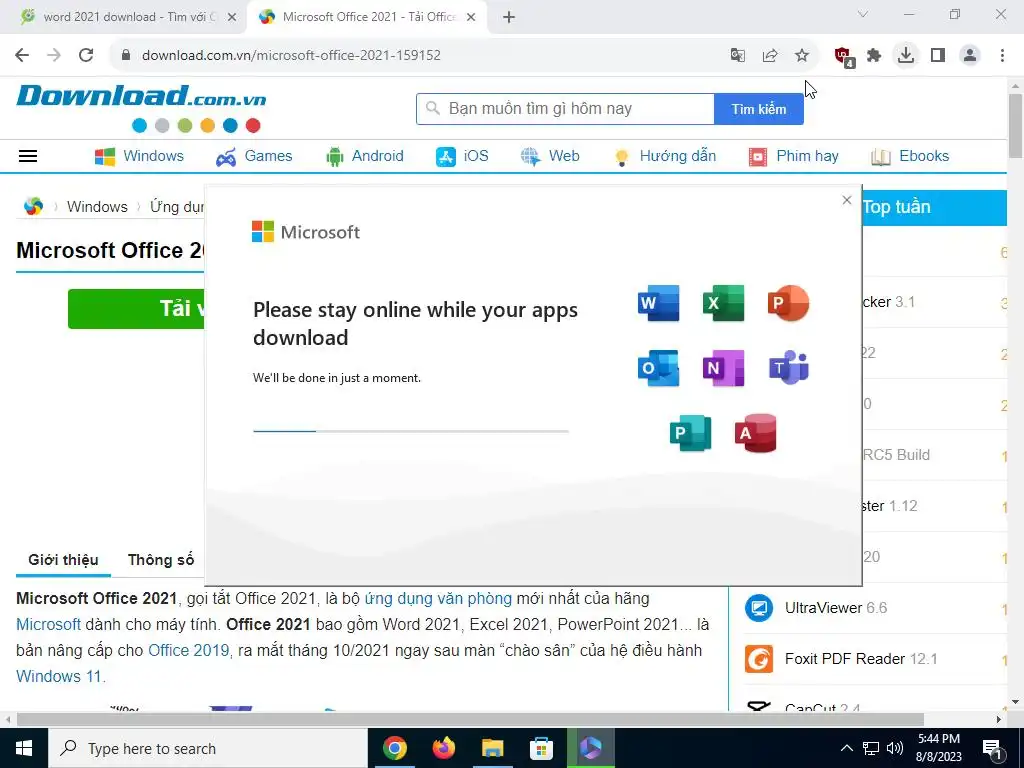Open the uBlock Origin extension icon
Viewport: 1024px width, 768px height.
(x=844, y=56)
